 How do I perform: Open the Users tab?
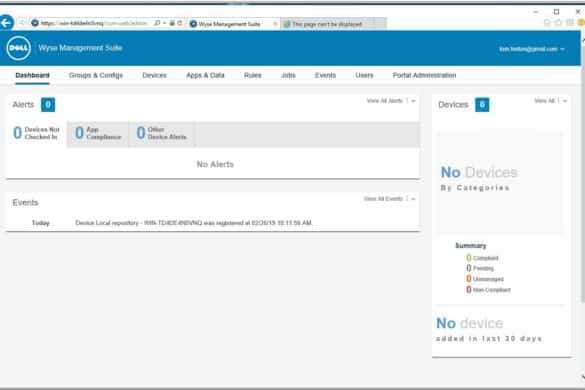364,75
